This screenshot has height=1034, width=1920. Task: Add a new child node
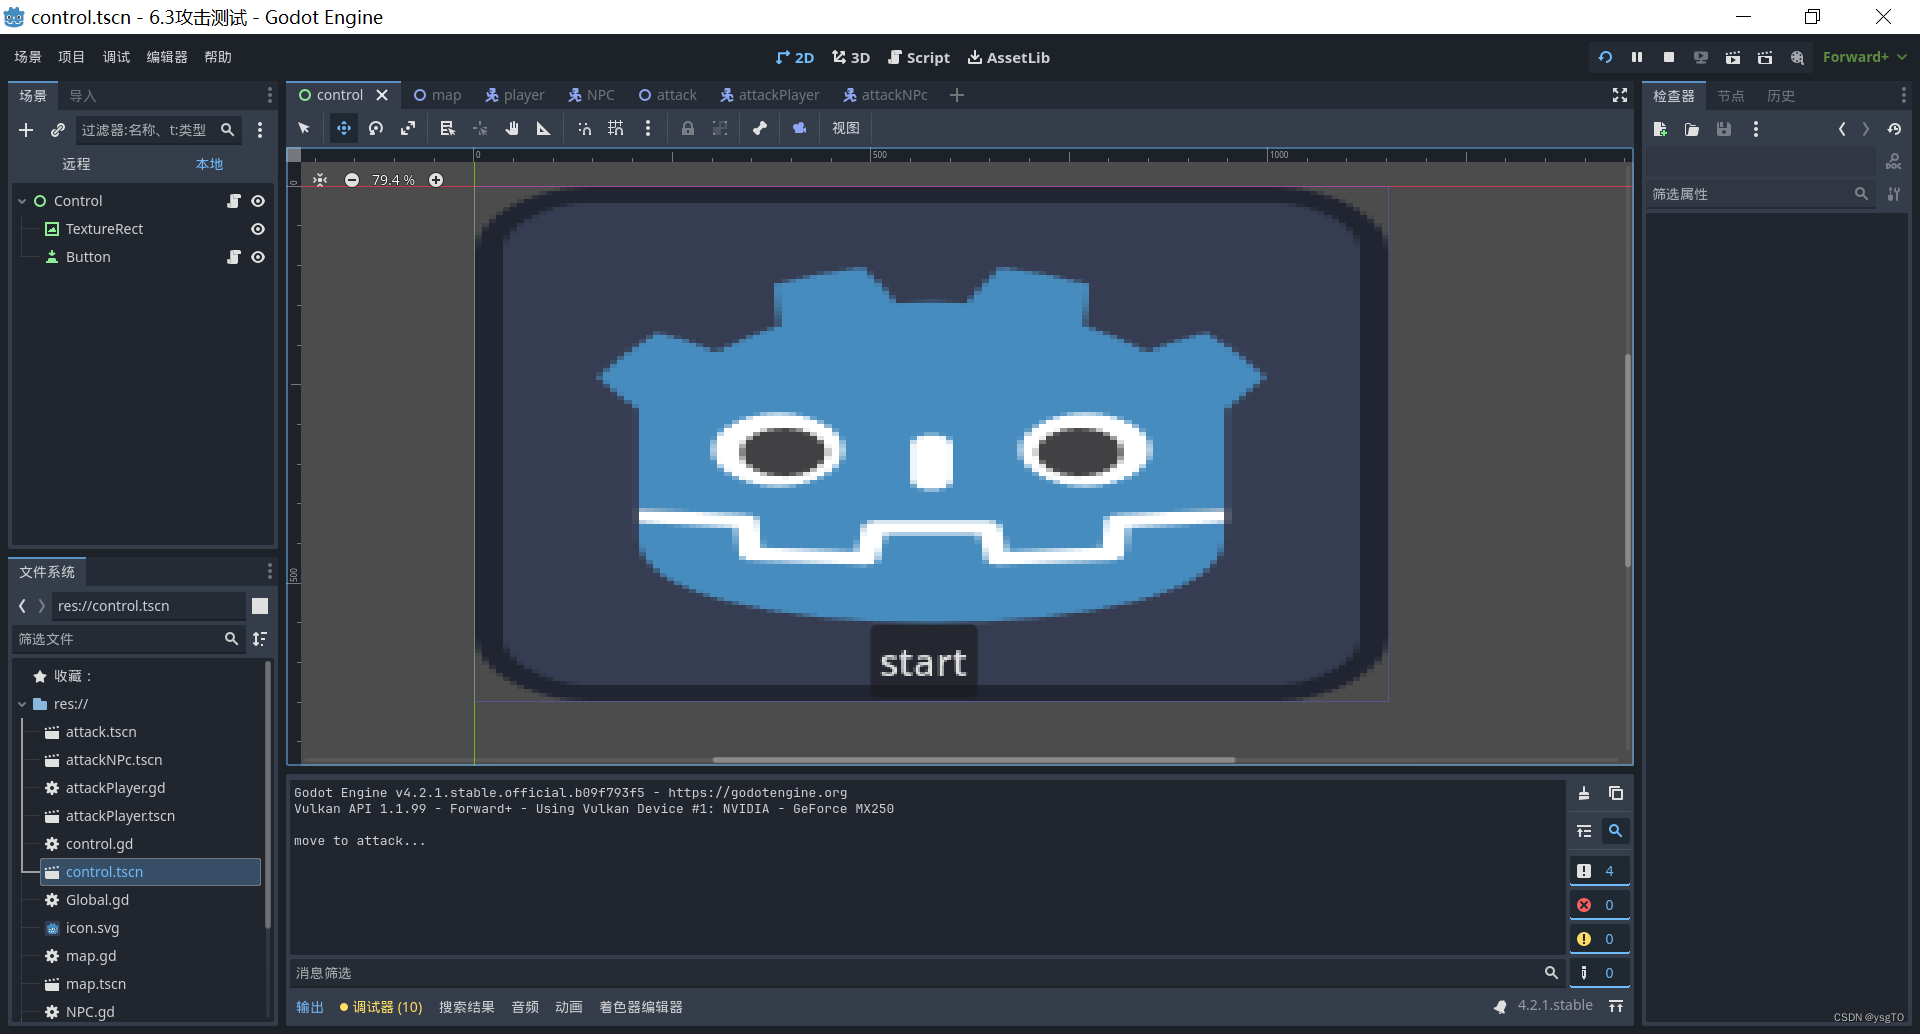click(26, 130)
